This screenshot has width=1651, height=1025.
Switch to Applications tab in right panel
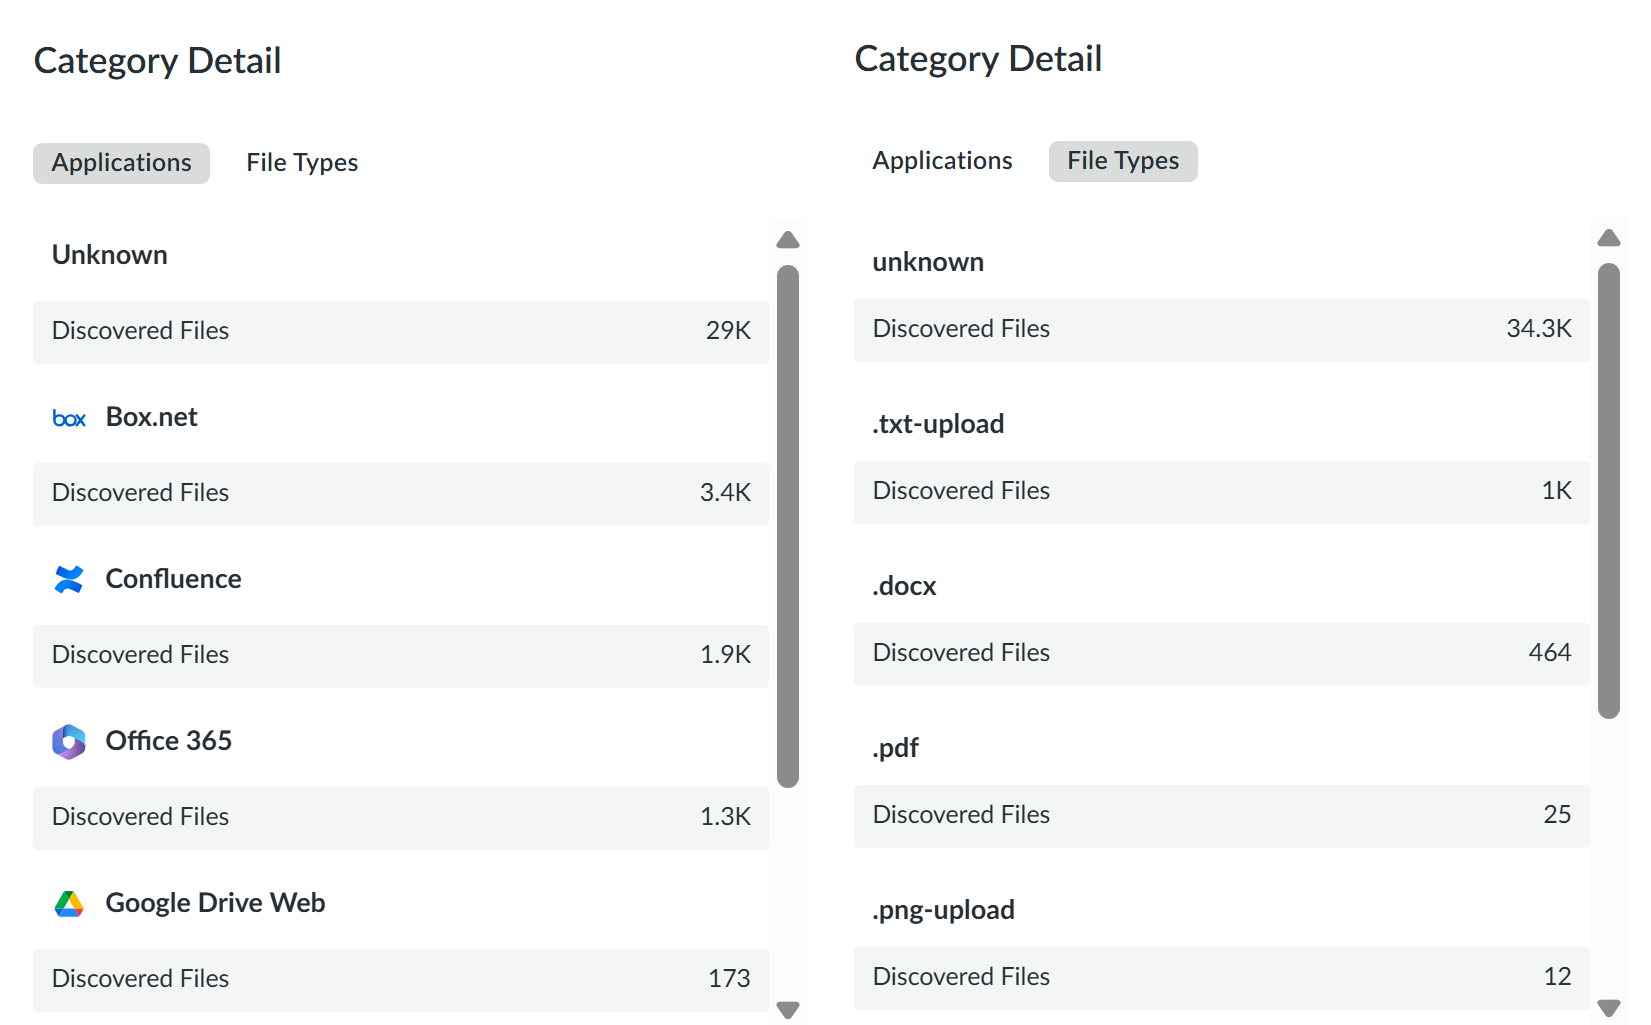coord(942,161)
